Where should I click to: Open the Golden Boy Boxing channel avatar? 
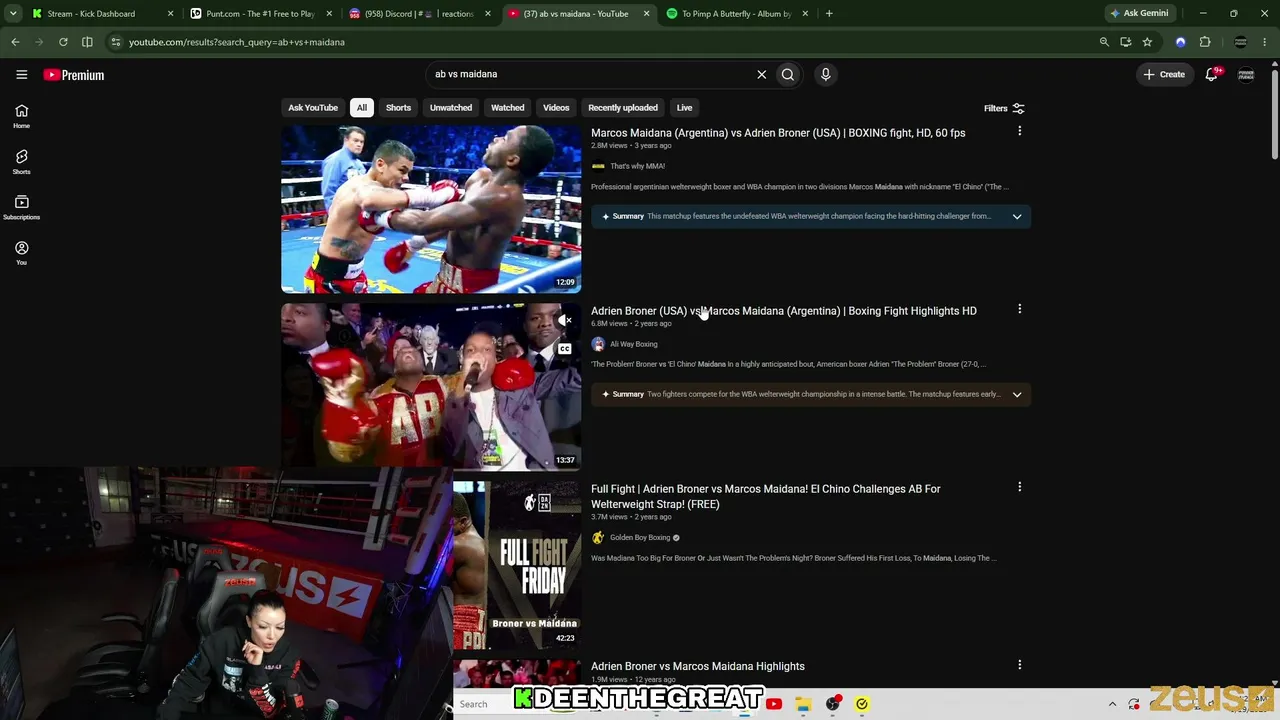[598, 538]
